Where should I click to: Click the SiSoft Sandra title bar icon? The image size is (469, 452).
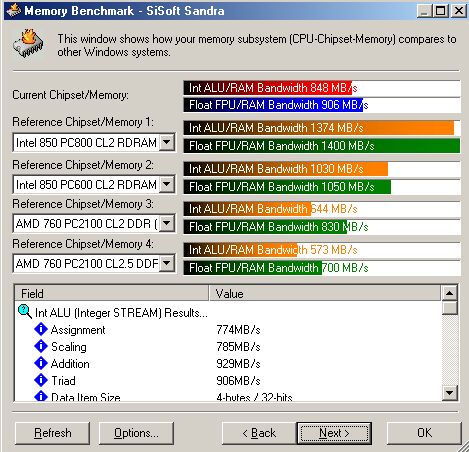tap(14, 10)
